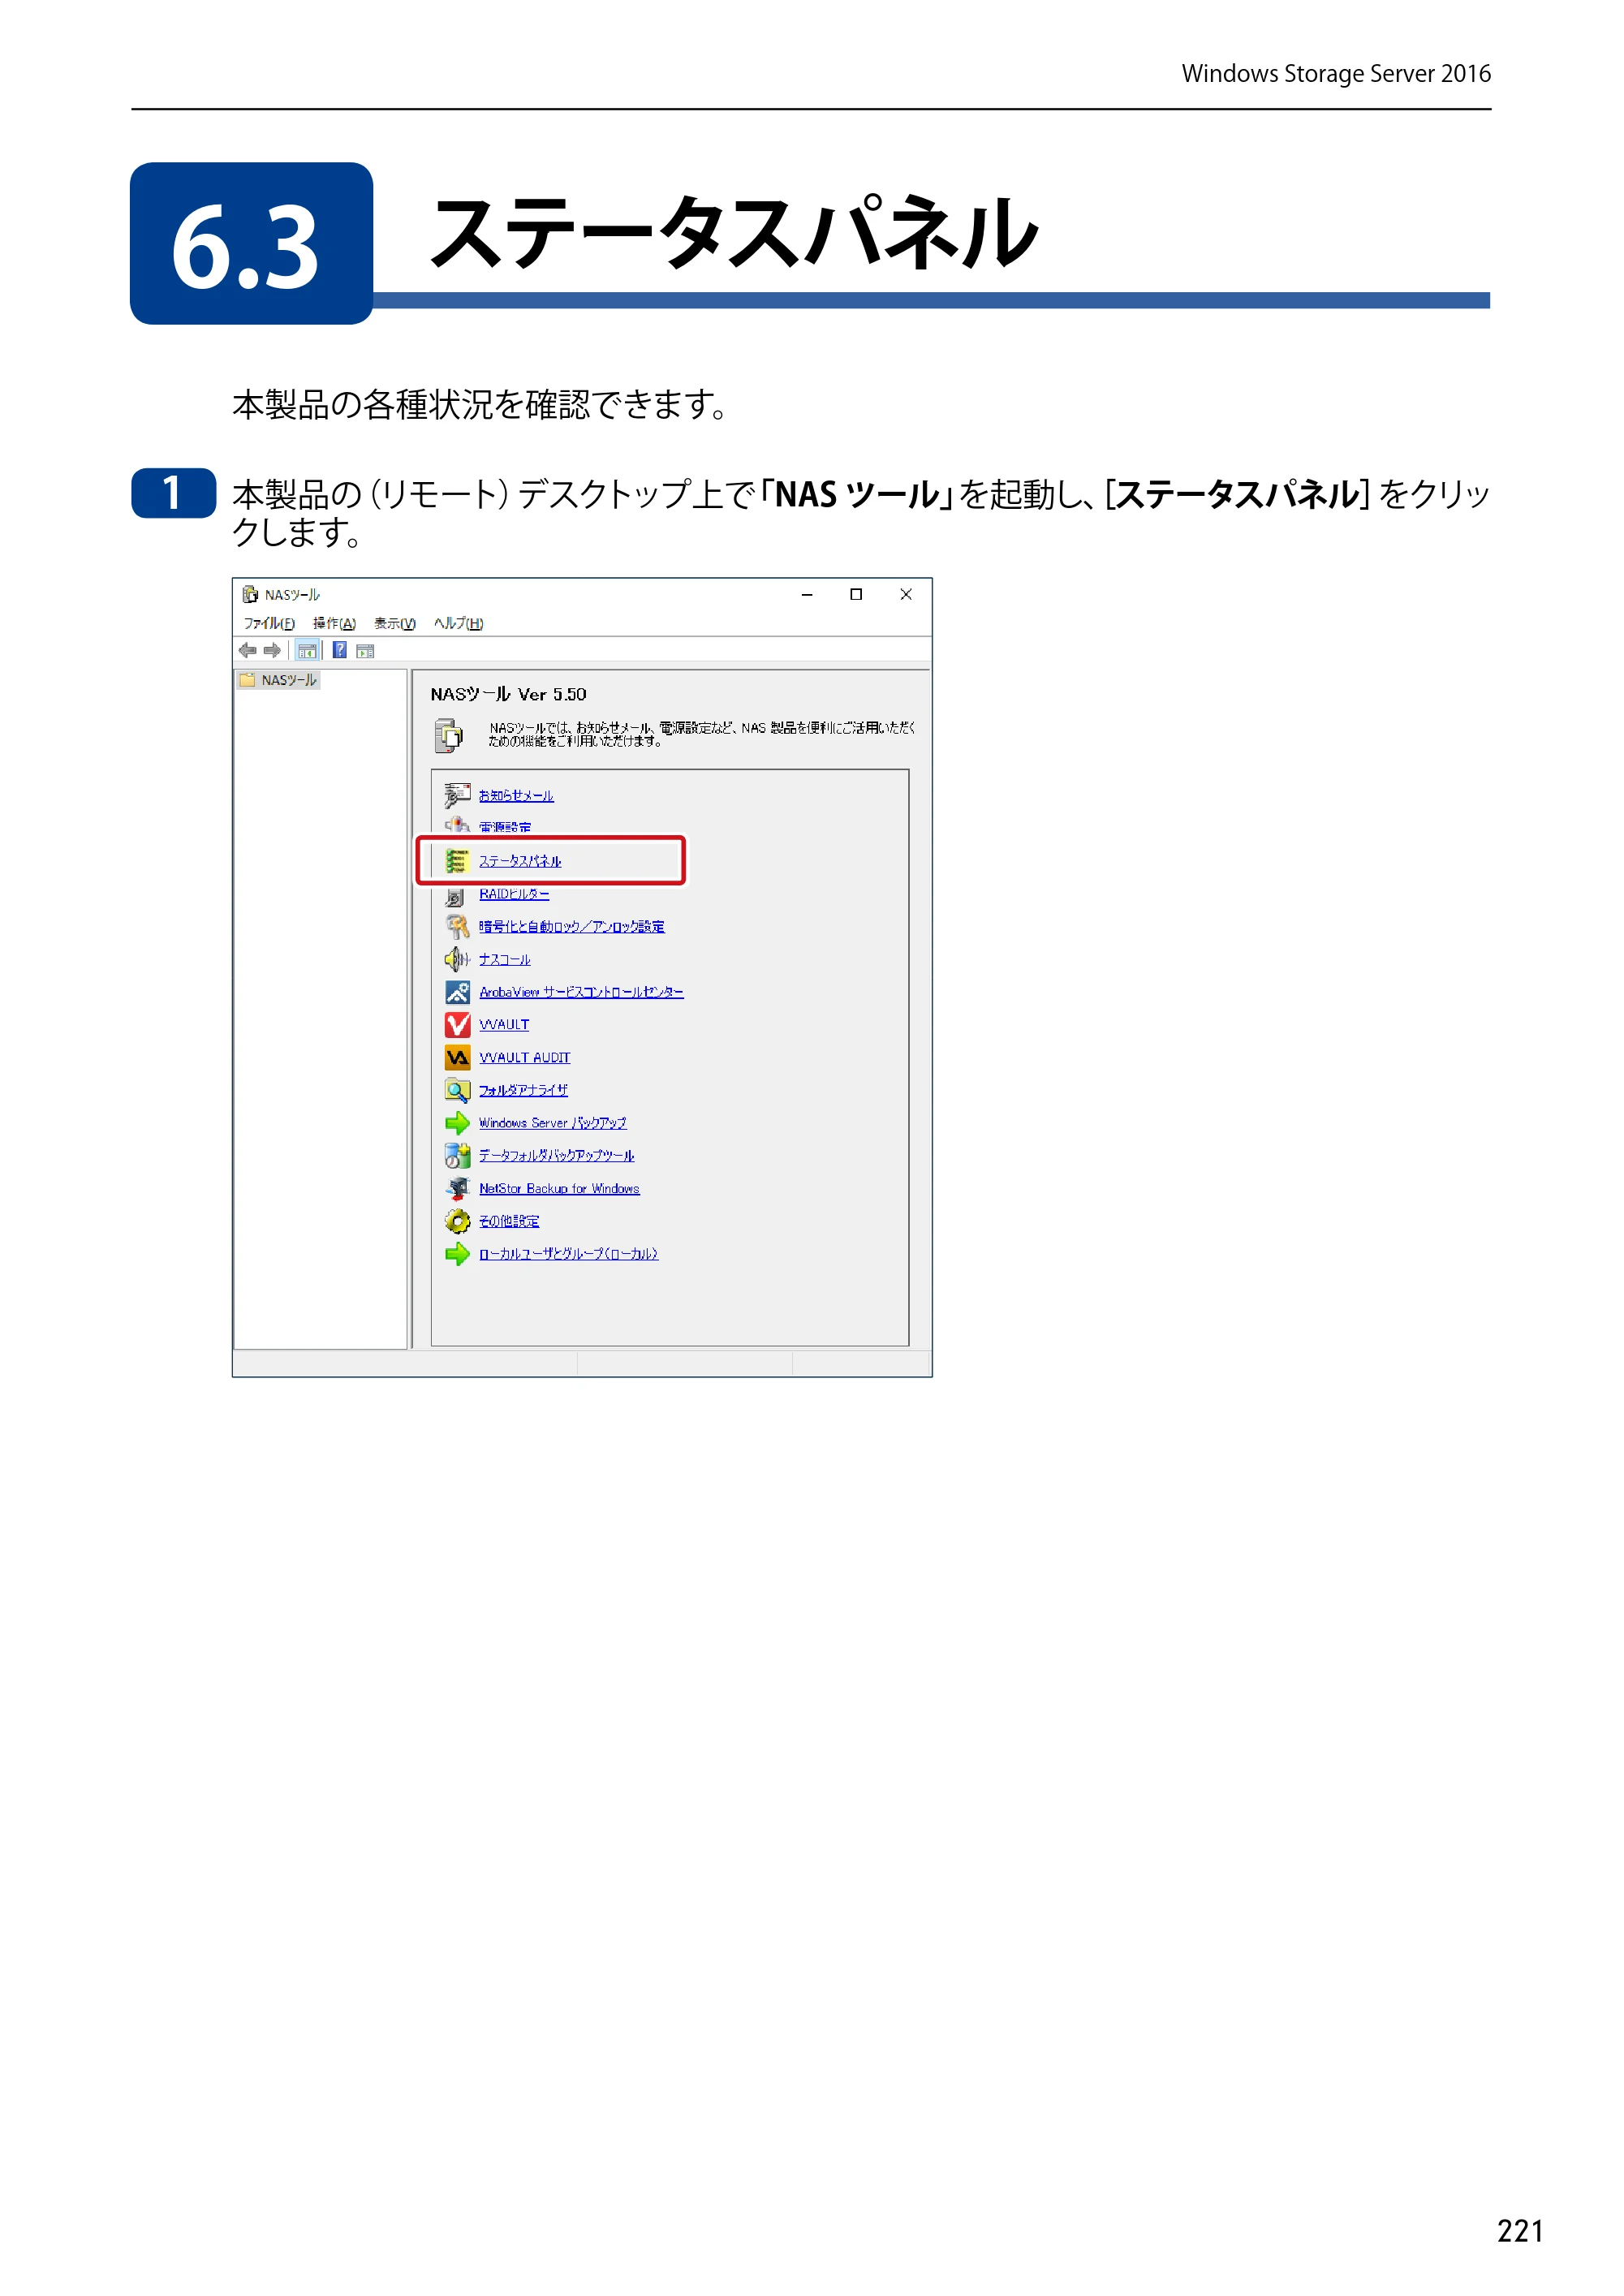Click the ローカルユーザとグループ green arrow icon
The width and height of the screenshot is (1624, 2296).
click(457, 1254)
